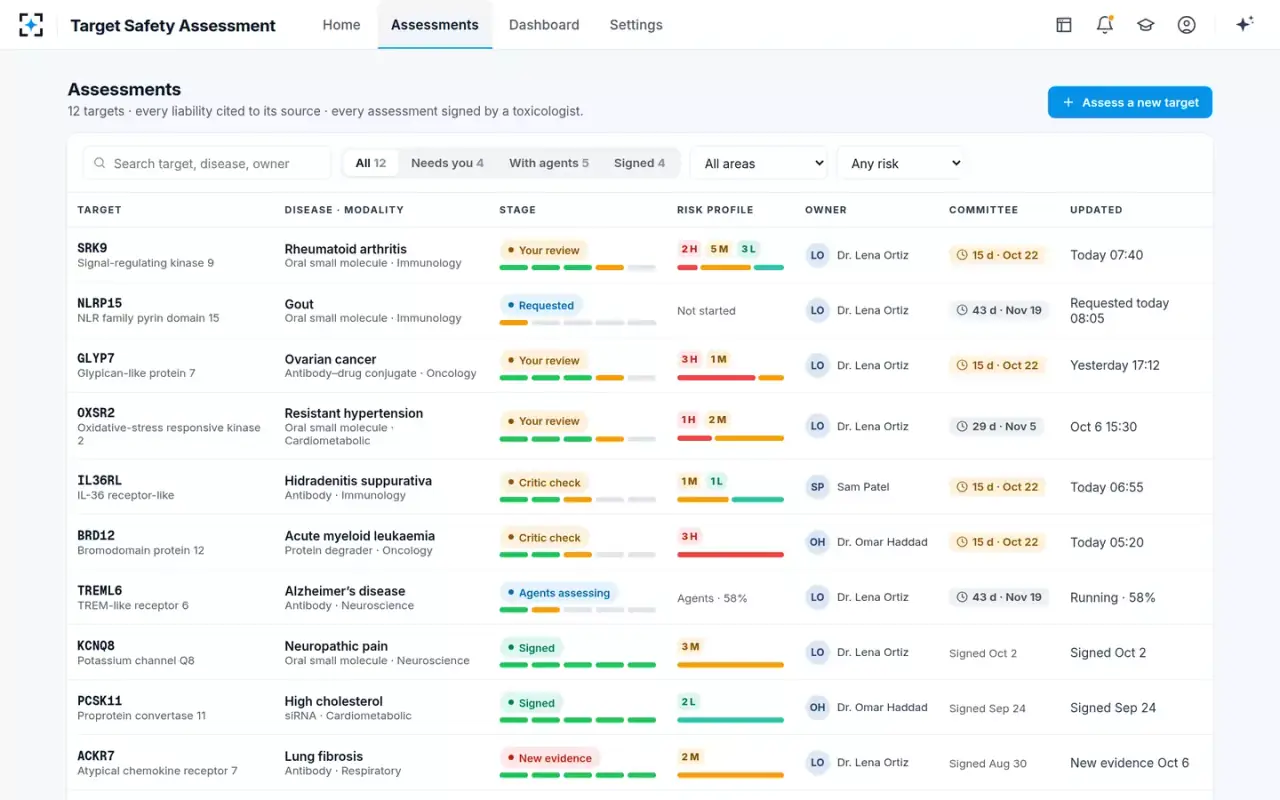
Task: Click the Critic check badge for IL36RL
Action: click(x=543, y=482)
